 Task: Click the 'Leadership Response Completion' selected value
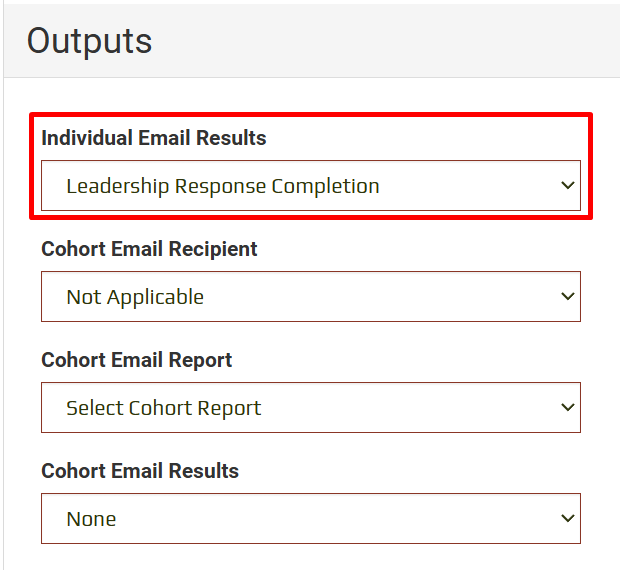(222, 186)
